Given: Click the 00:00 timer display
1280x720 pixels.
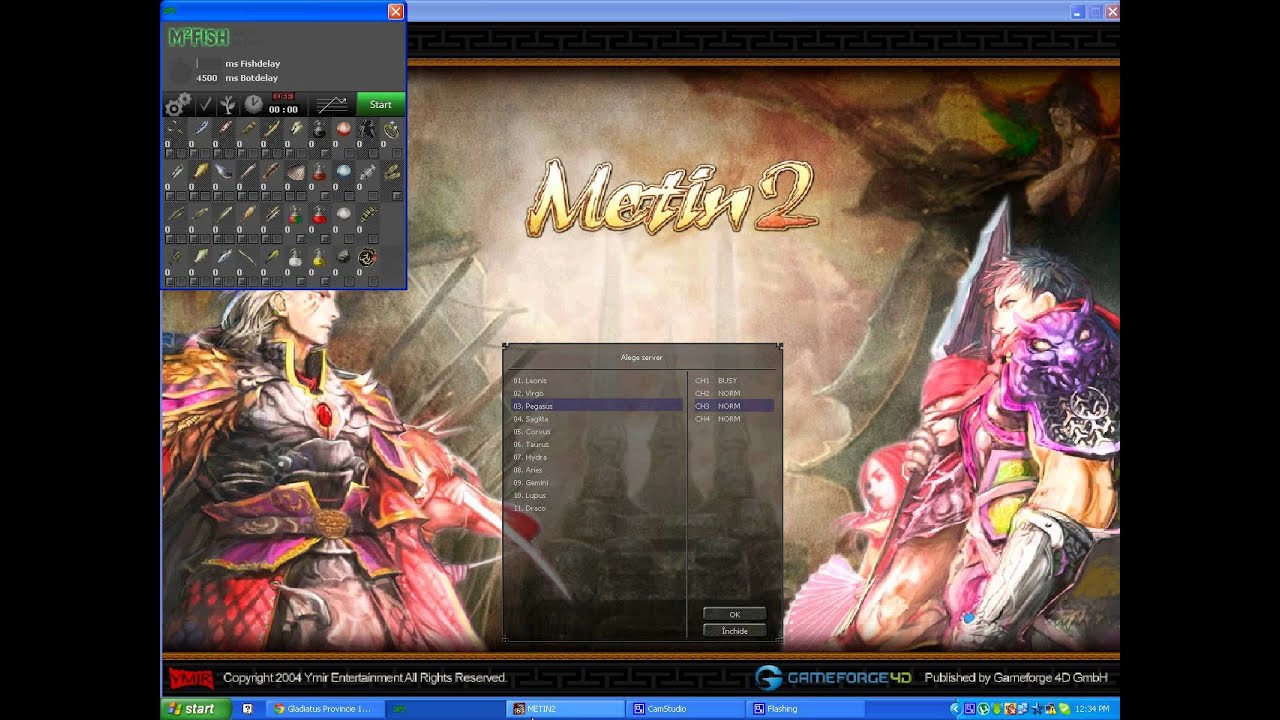Looking at the screenshot, I should coord(283,109).
